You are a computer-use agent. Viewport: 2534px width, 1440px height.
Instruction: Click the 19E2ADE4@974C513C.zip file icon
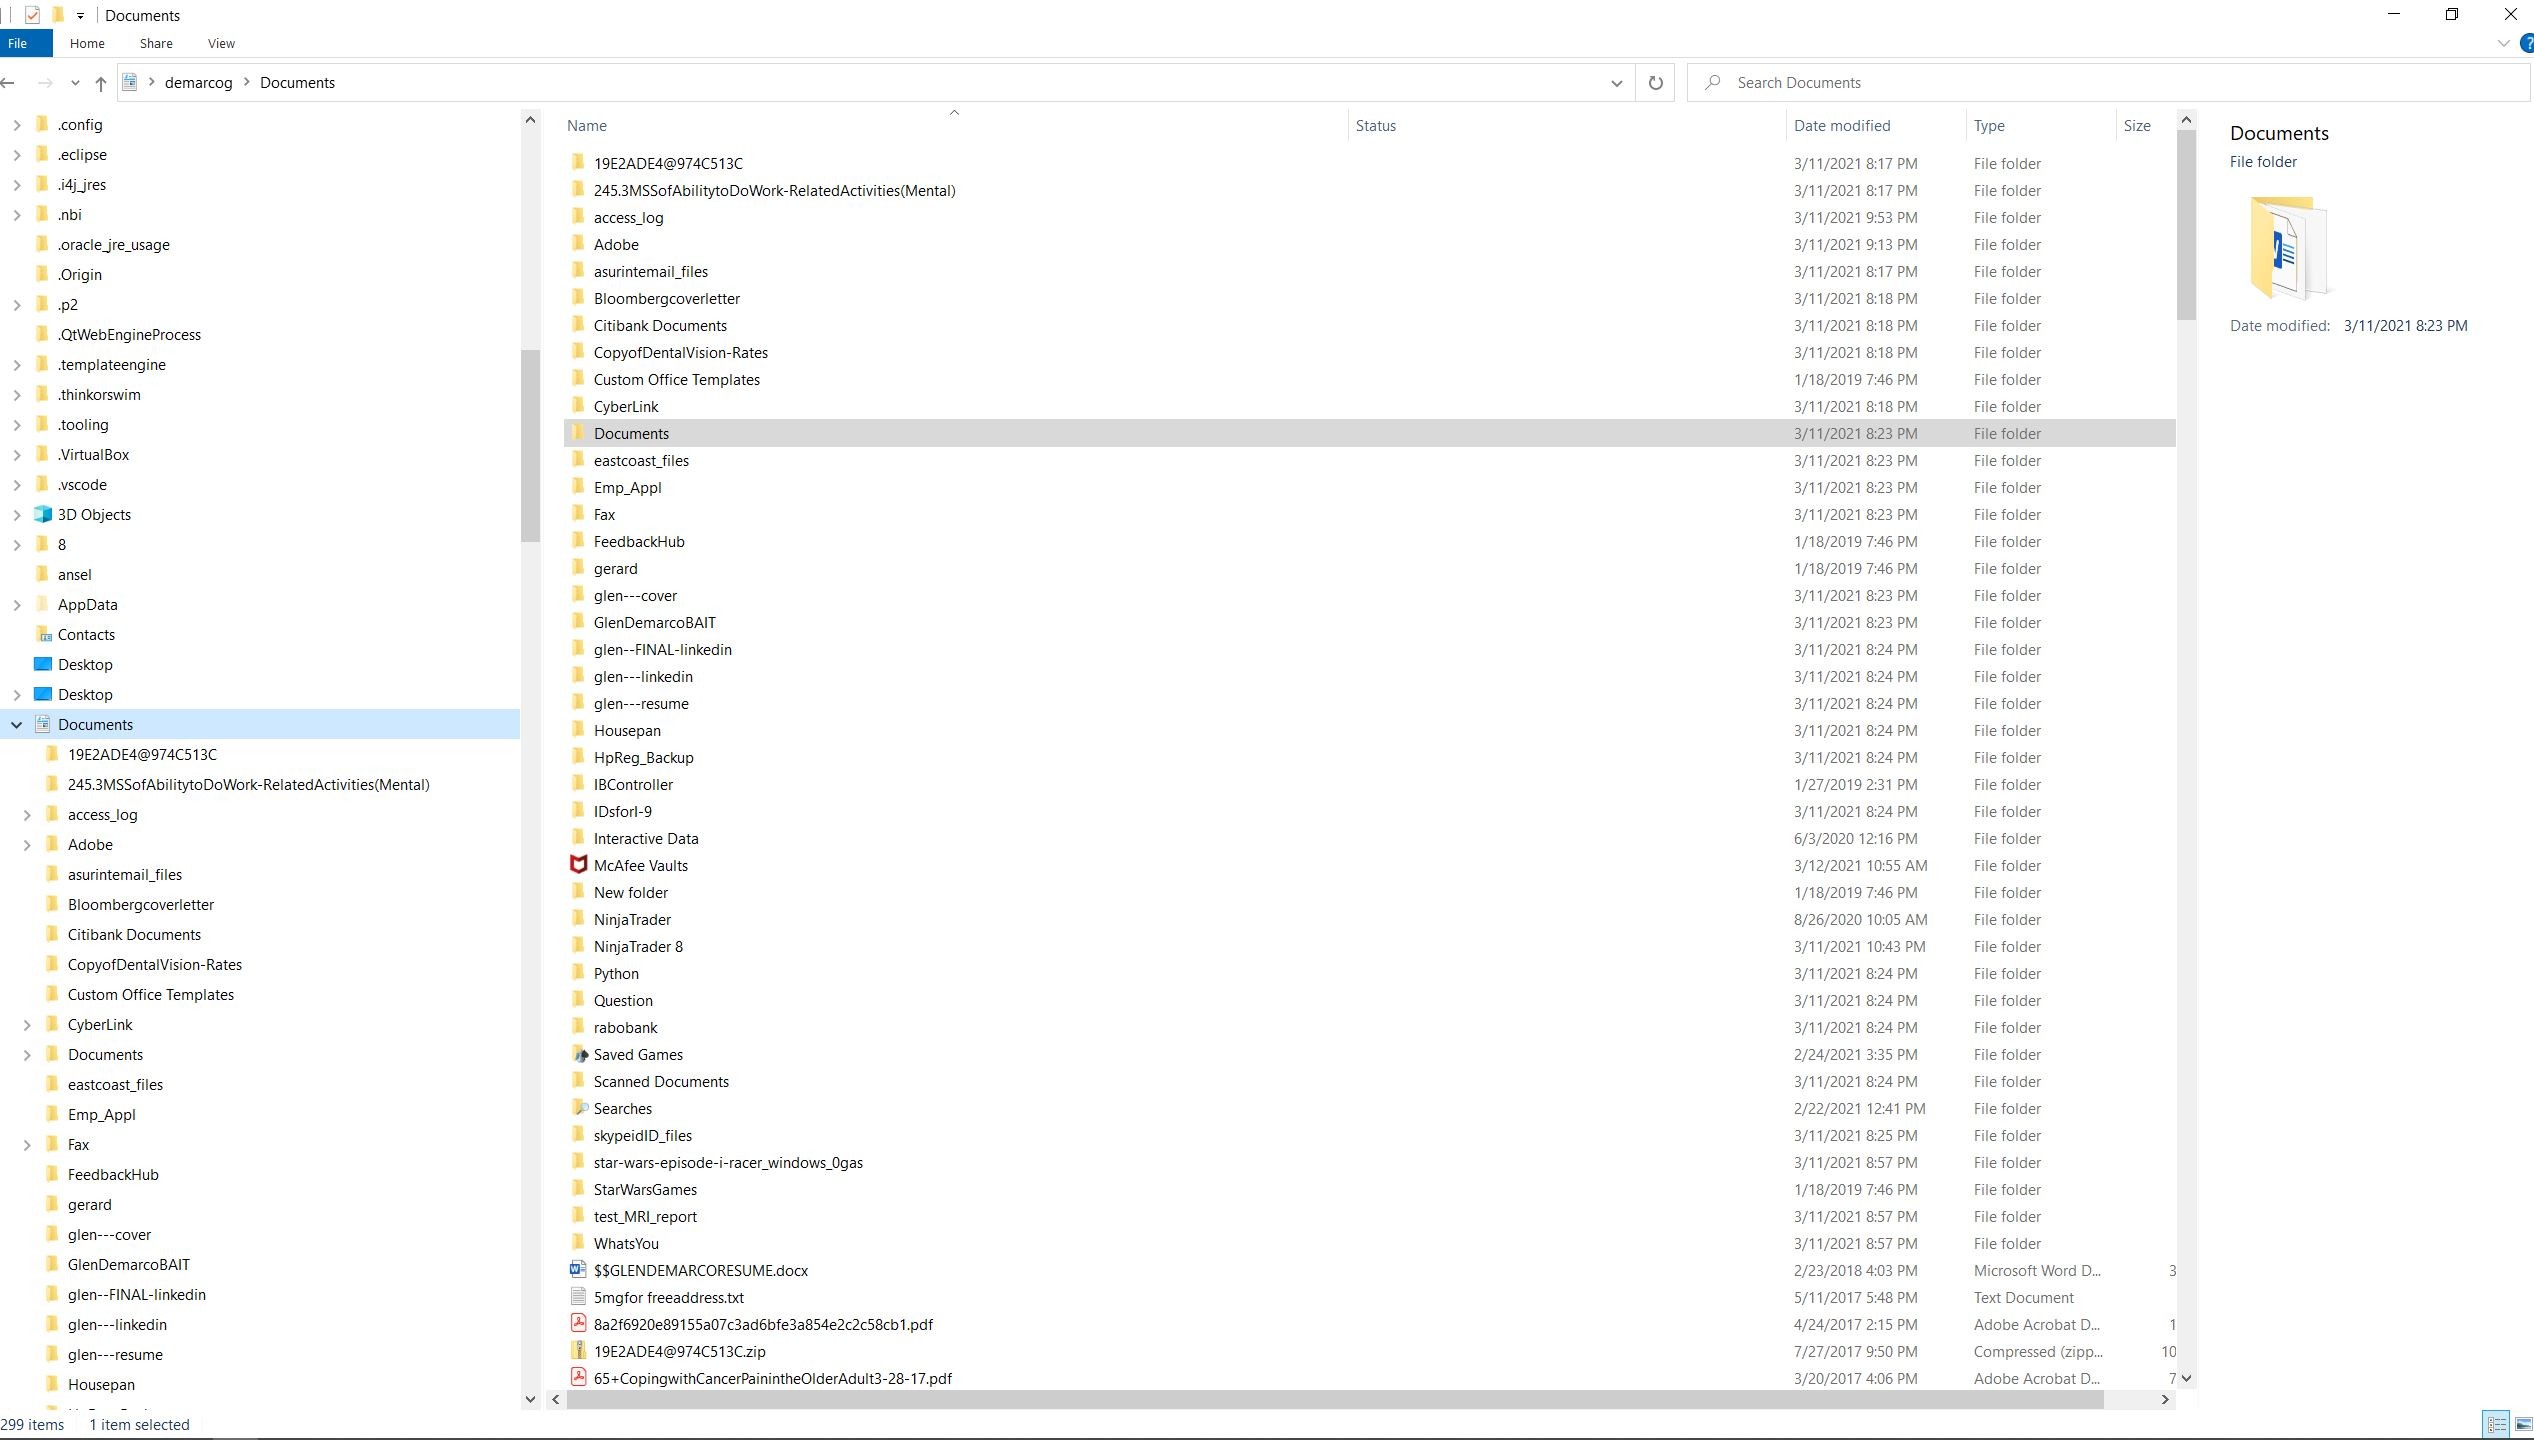pyautogui.click(x=578, y=1351)
